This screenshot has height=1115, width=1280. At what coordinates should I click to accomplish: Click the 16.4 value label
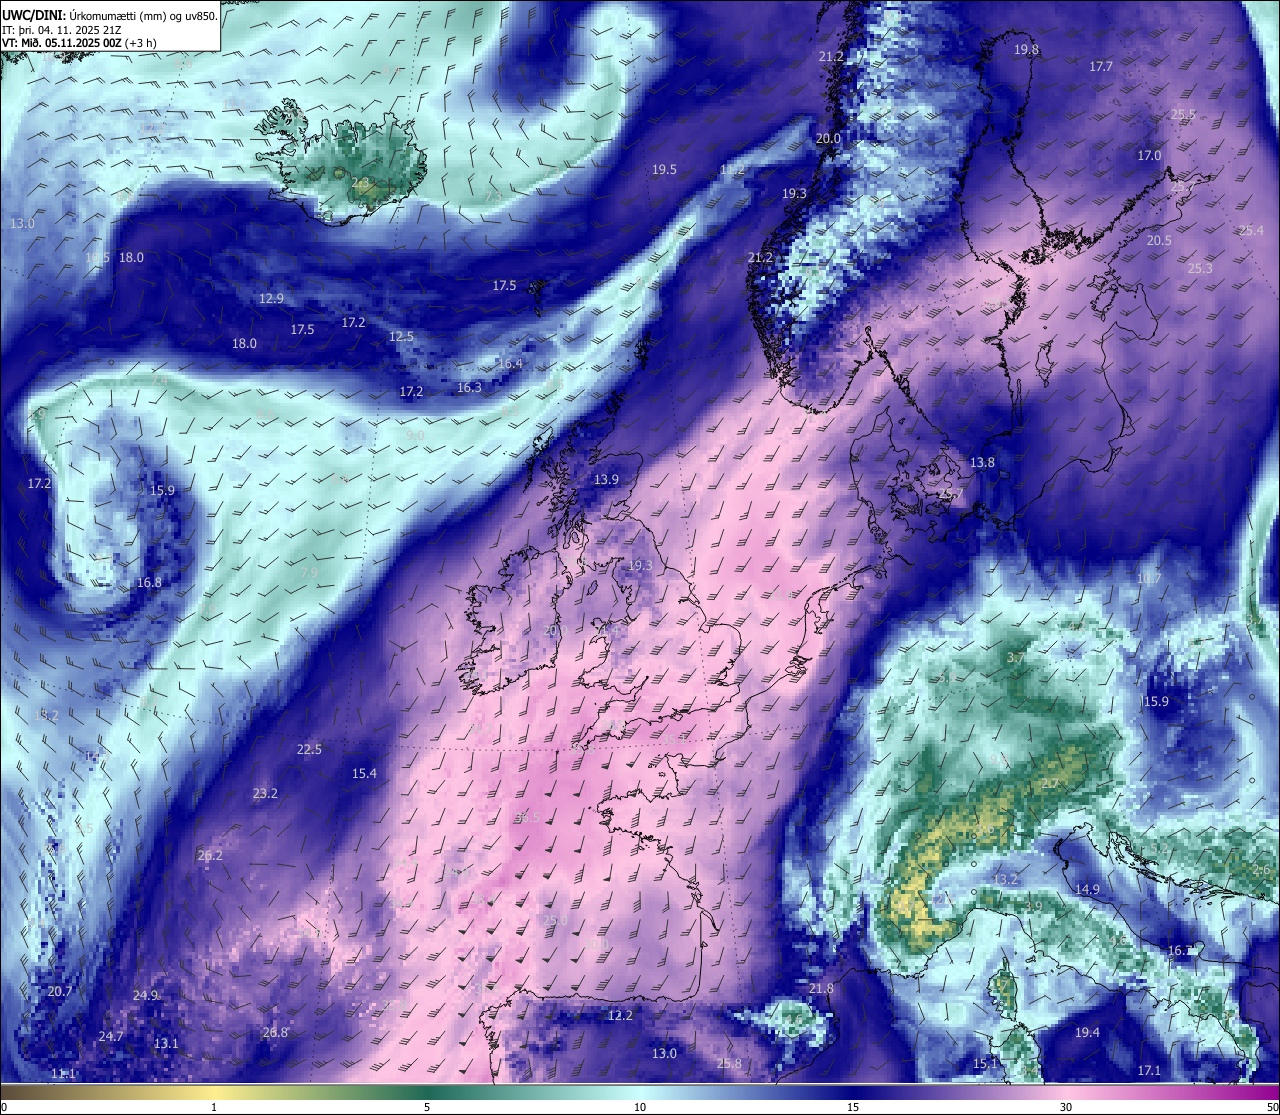point(510,363)
